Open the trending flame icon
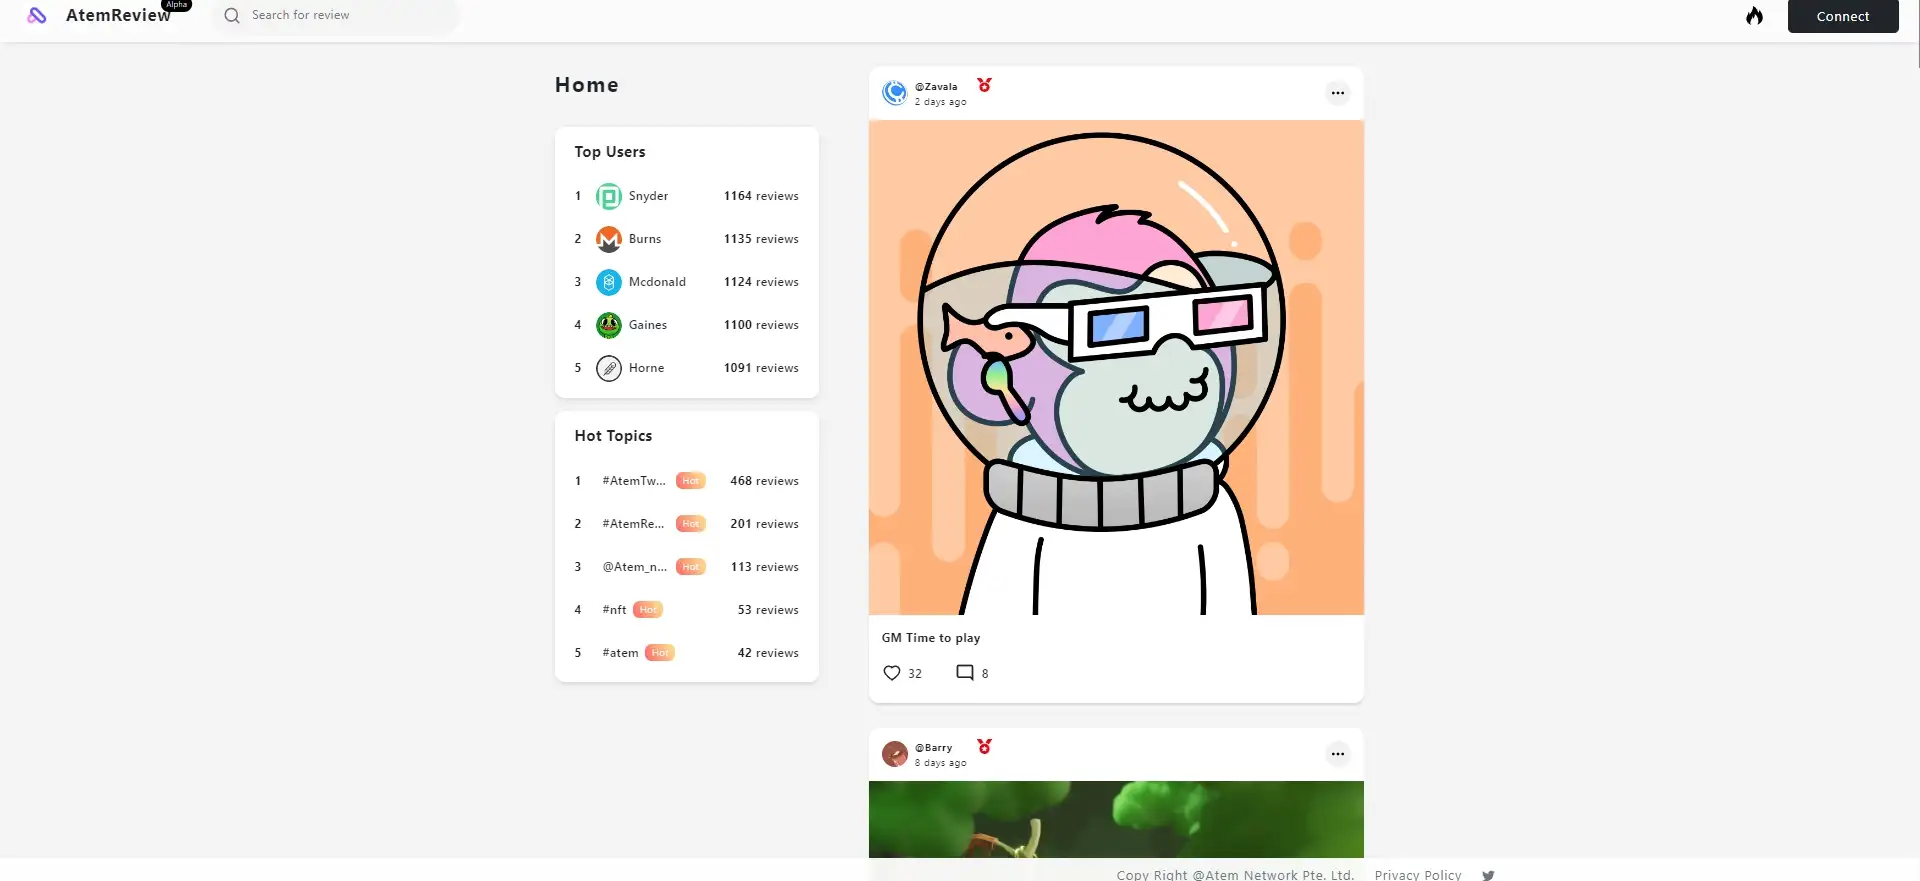This screenshot has width=1920, height=881. tap(1754, 16)
